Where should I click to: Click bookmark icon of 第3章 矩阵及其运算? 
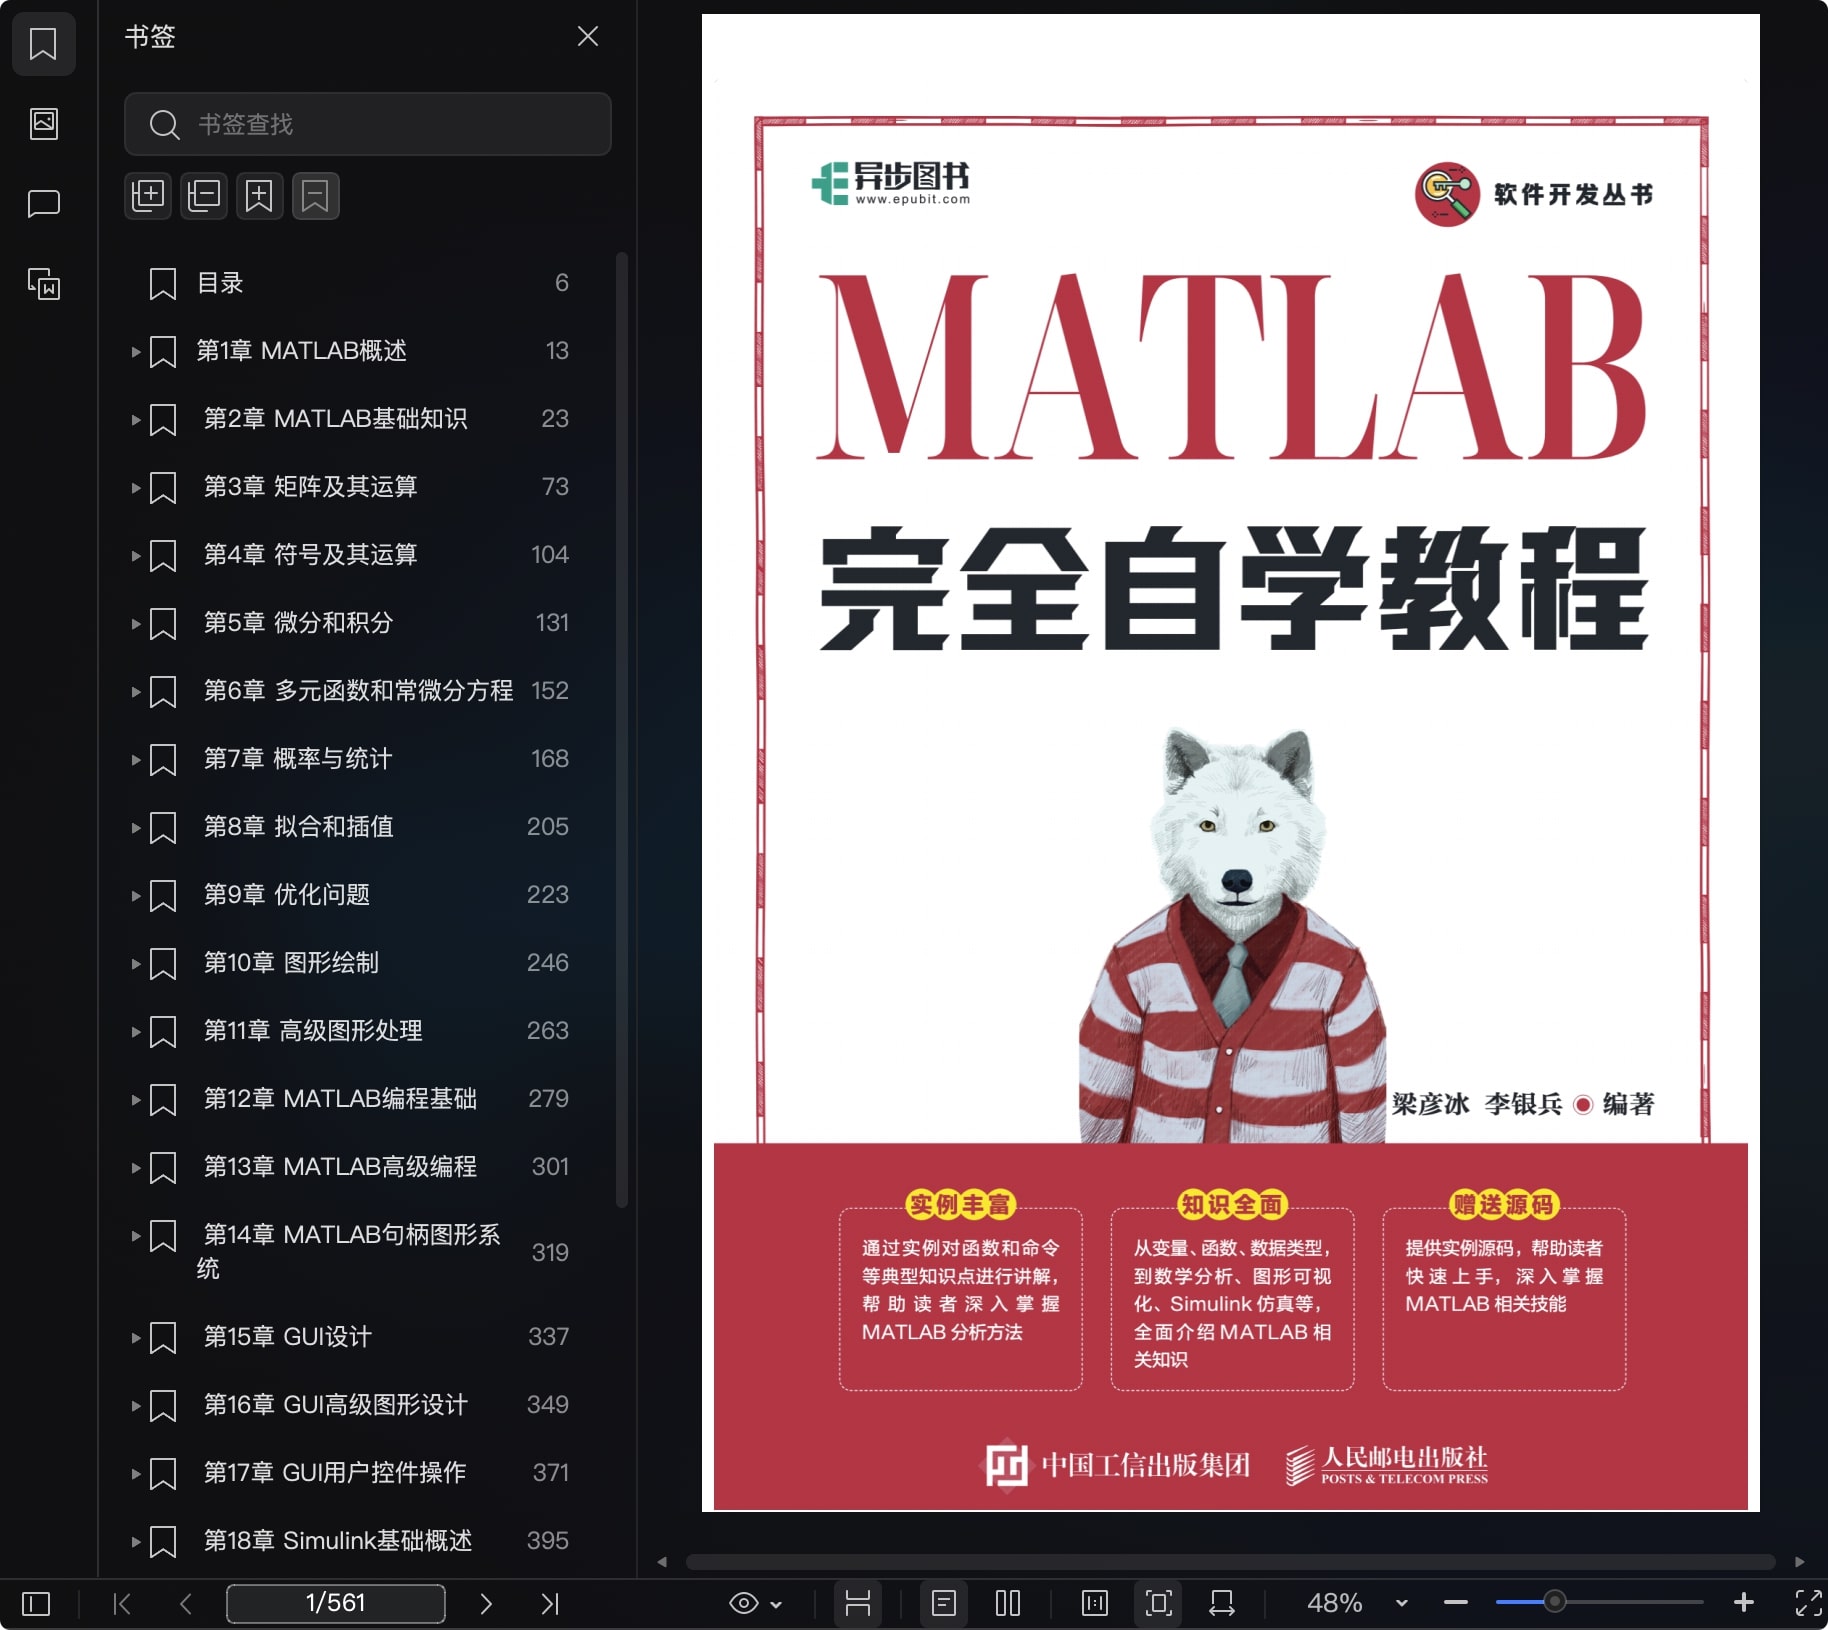[163, 488]
